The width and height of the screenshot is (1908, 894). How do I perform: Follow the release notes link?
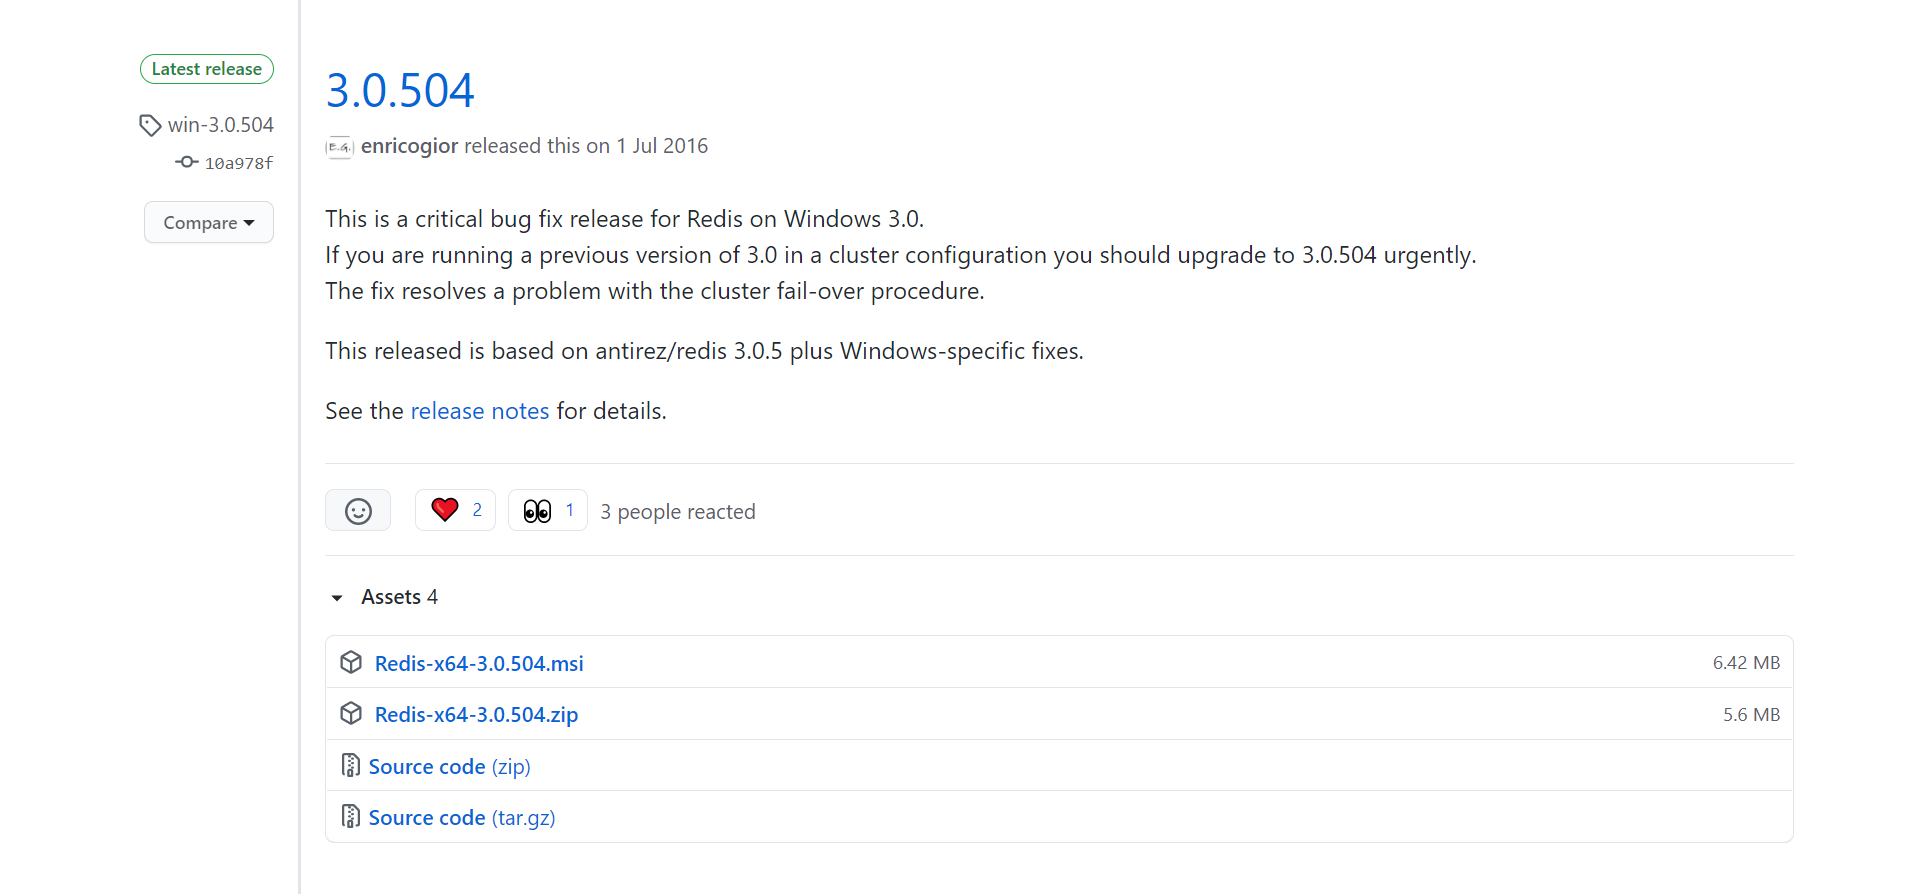480,411
